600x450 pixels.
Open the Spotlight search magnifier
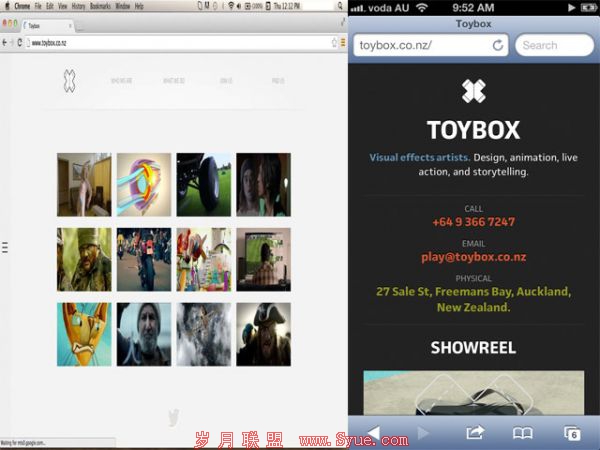click(340, 6)
